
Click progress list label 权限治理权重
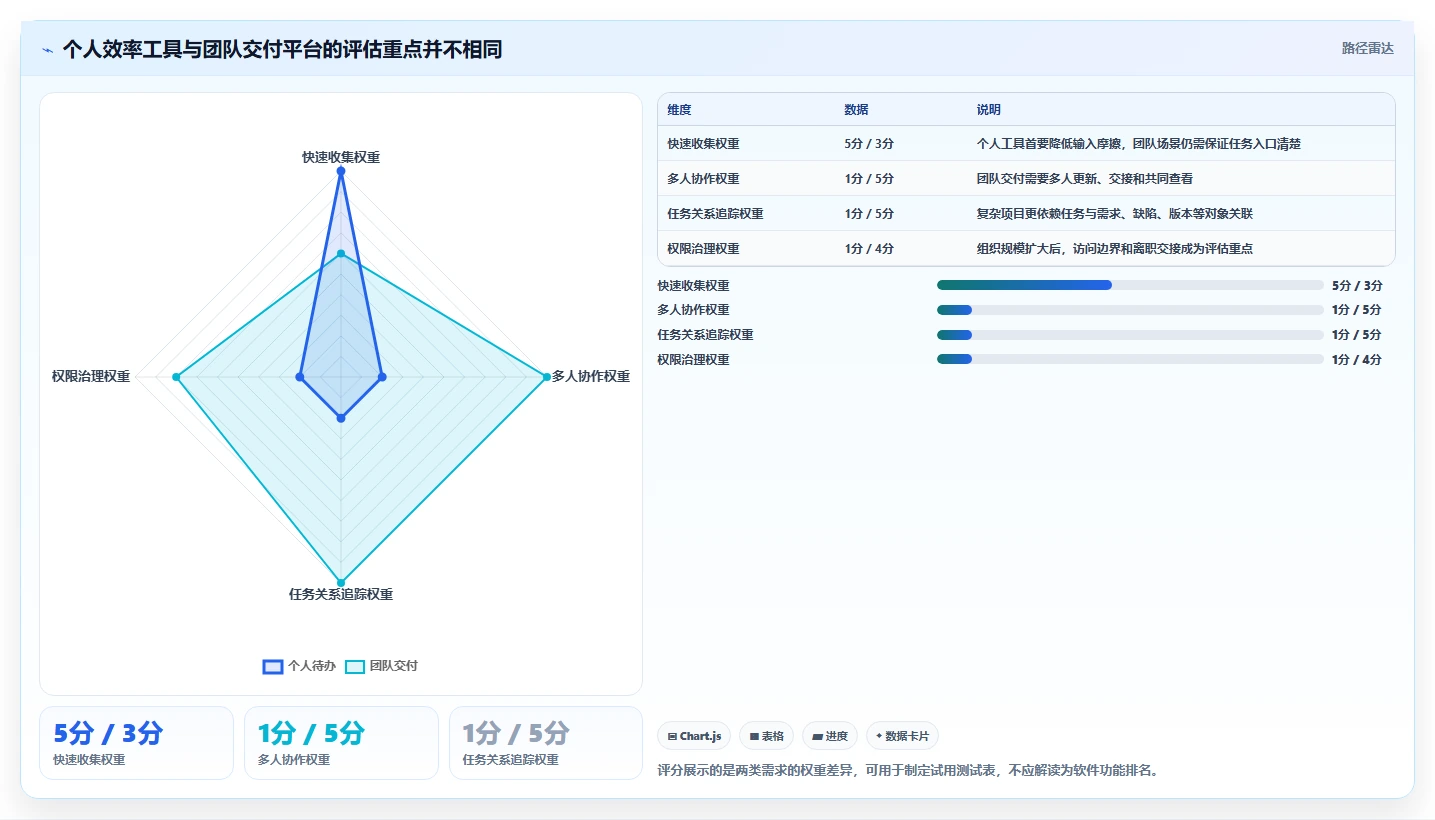(x=693, y=360)
